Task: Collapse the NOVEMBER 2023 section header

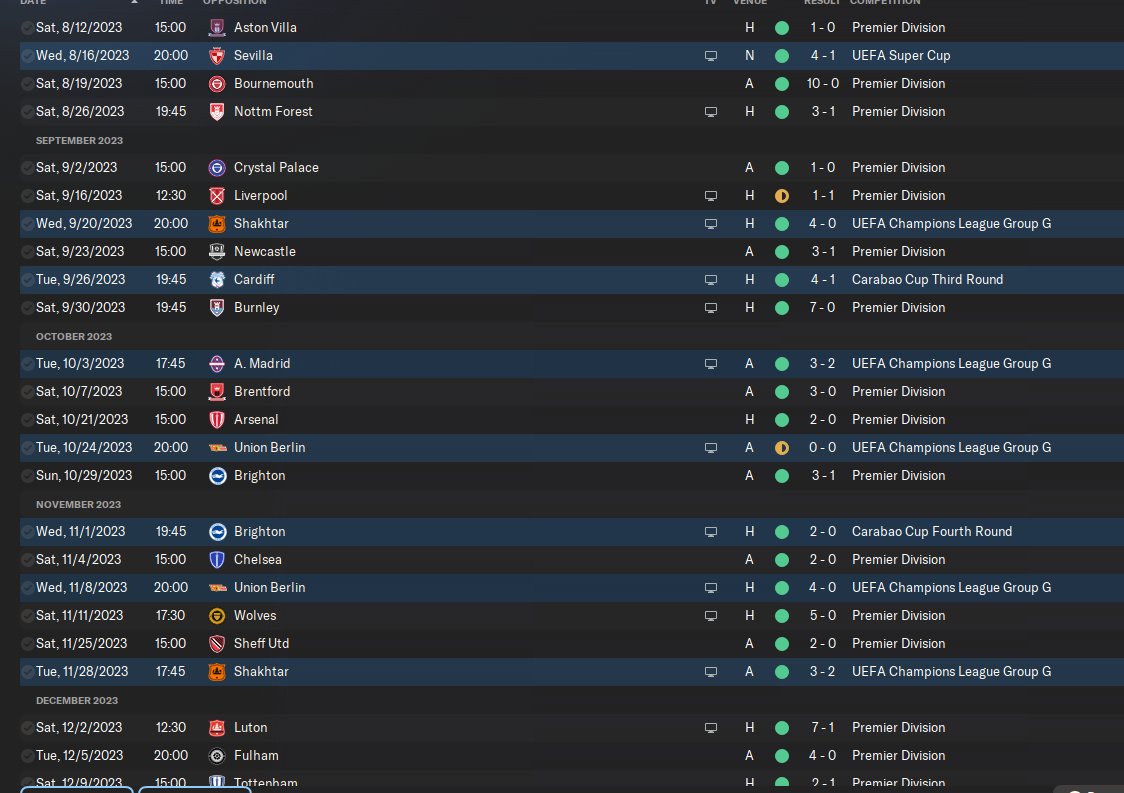Action: point(78,505)
